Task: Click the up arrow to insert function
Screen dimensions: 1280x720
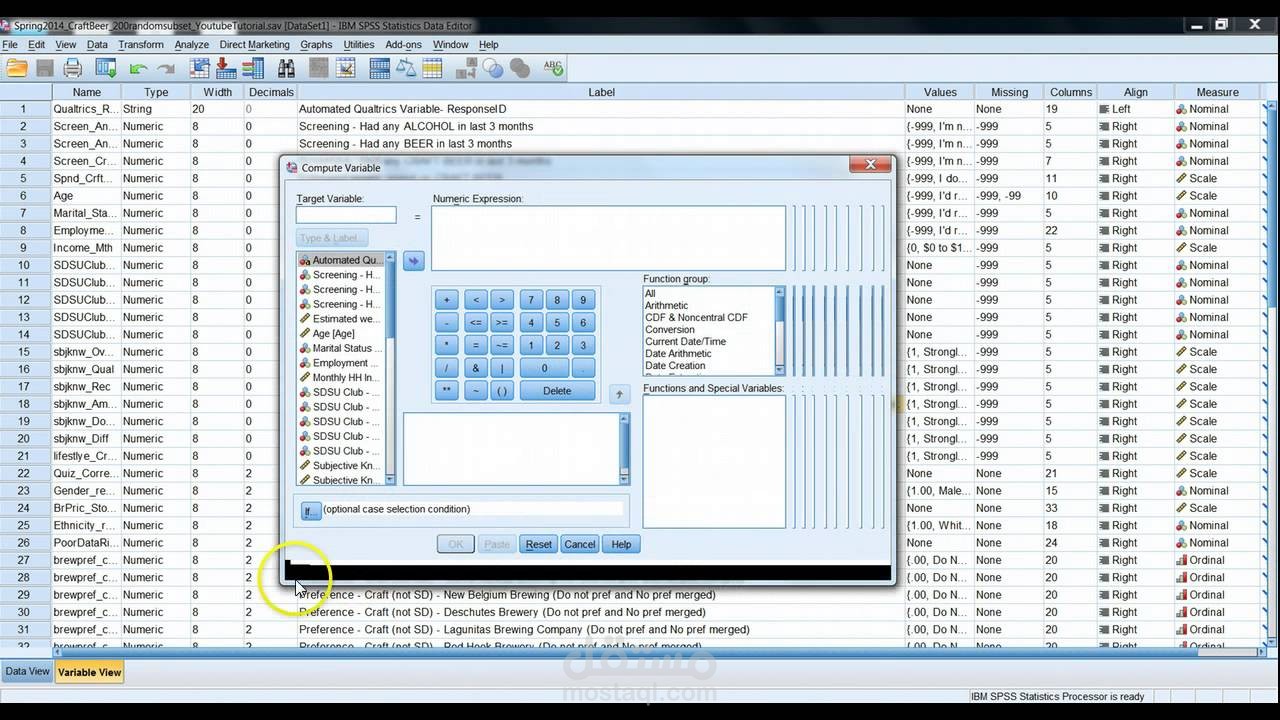Action: click(619, 394)
